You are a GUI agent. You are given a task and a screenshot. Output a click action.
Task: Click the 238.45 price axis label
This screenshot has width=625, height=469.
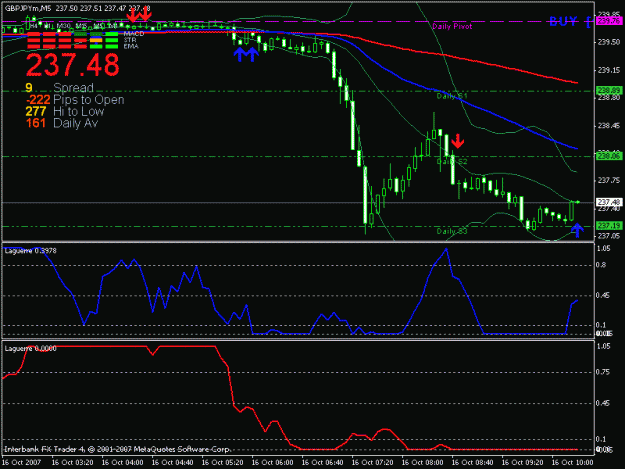tap(608, 126)
